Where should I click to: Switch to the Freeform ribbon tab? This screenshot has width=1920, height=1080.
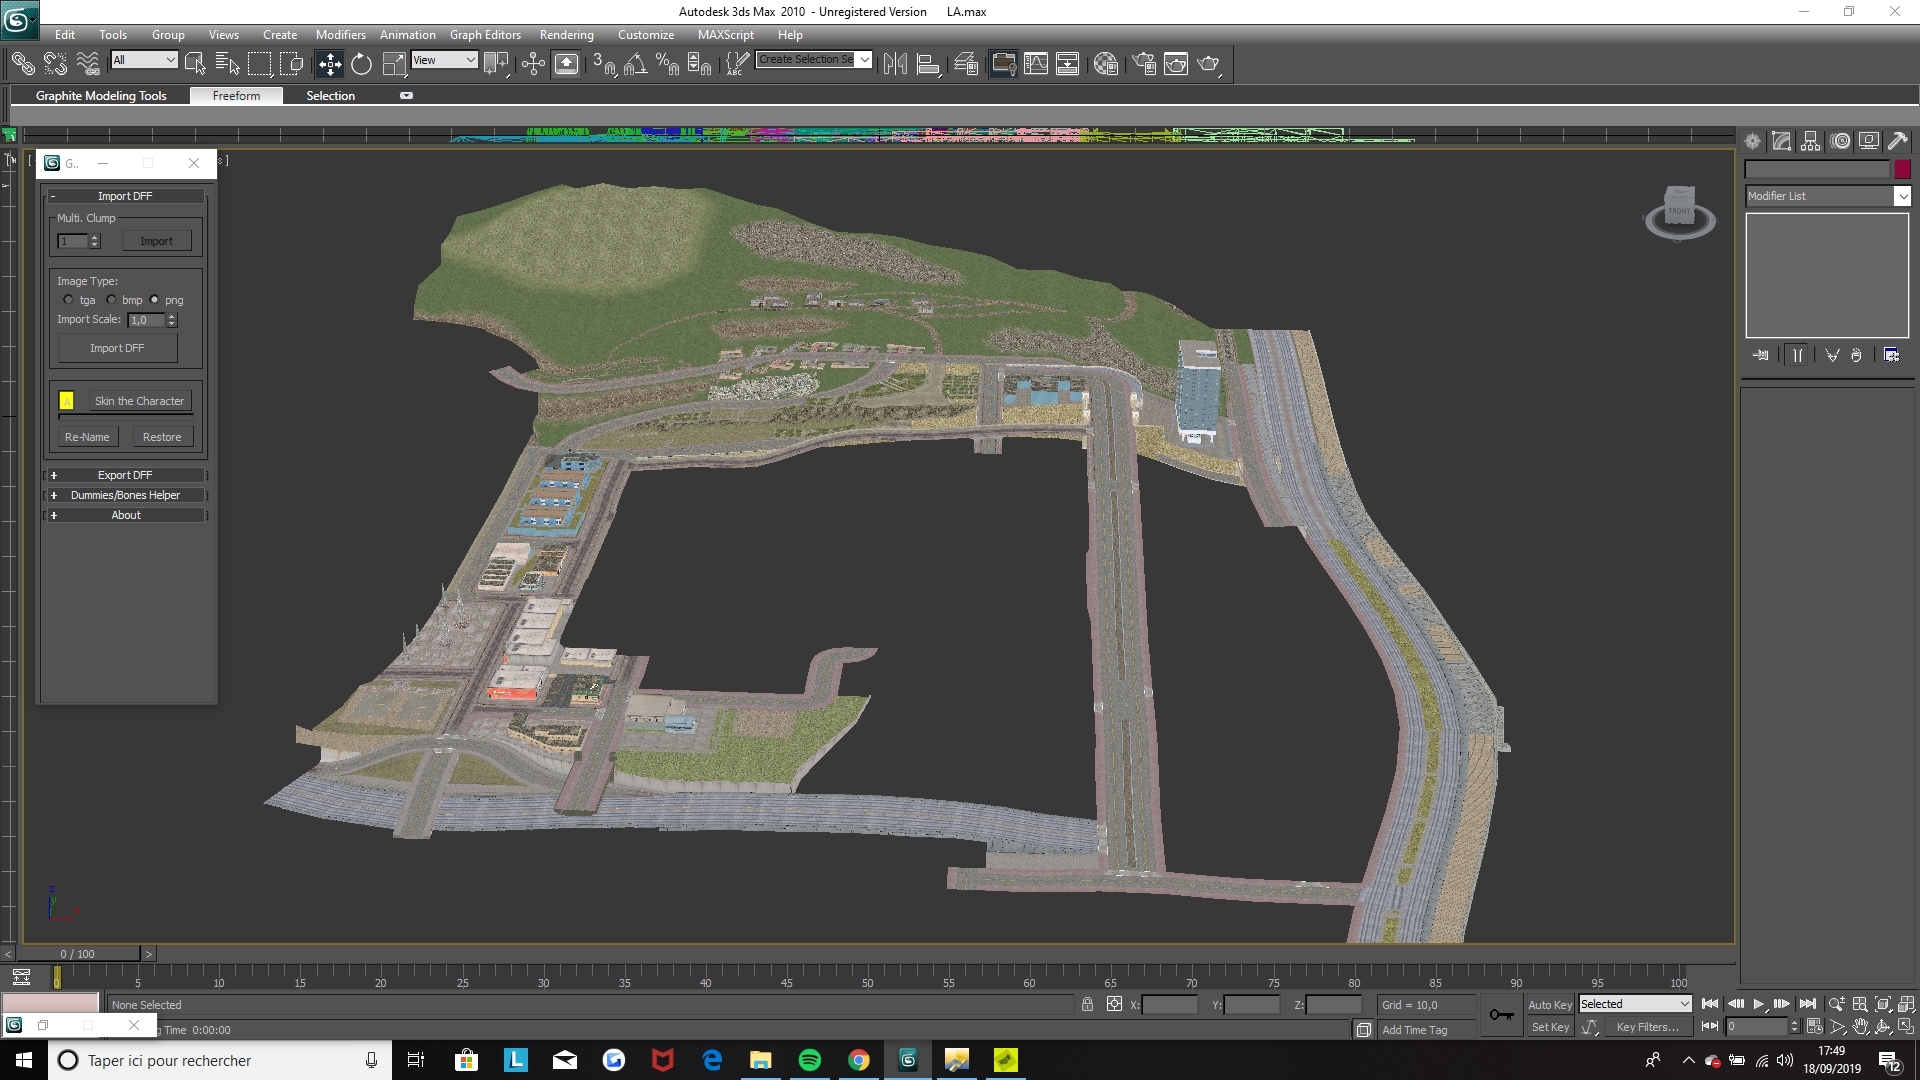[236, 96]
